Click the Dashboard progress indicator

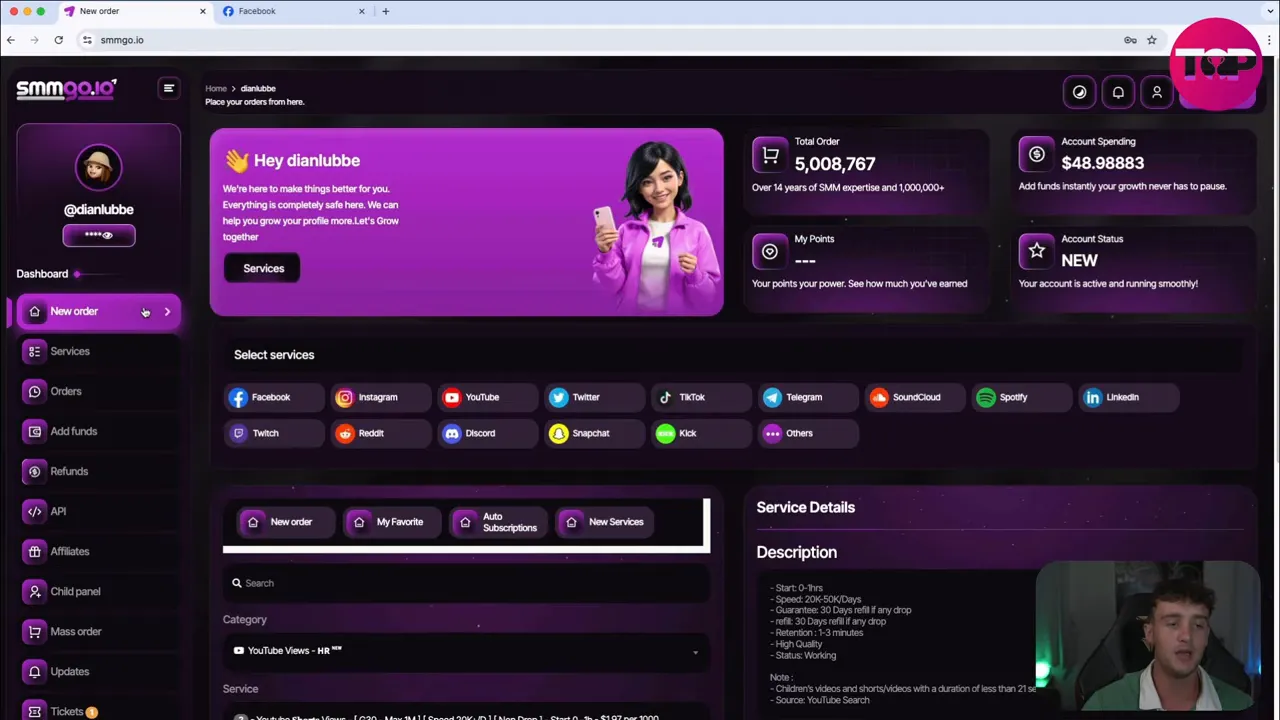tap(76, 273)
